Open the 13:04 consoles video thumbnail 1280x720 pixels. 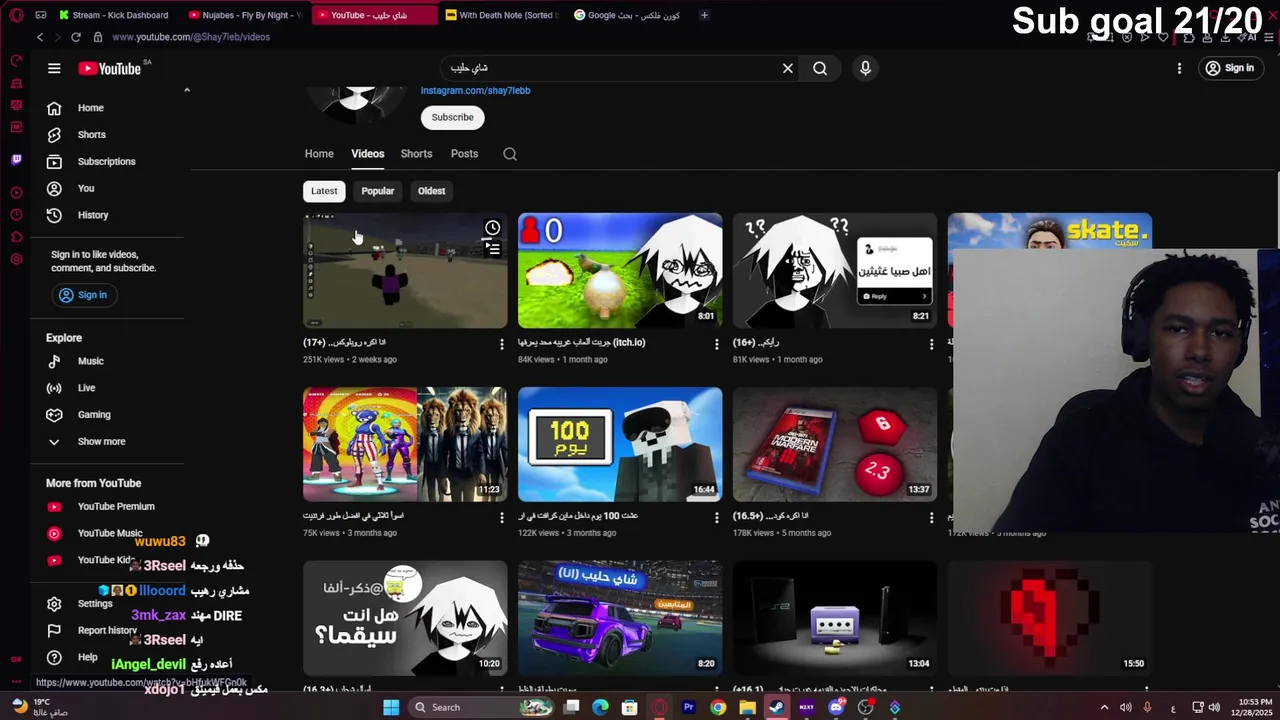pyautogui.click(x=835, y=618)
